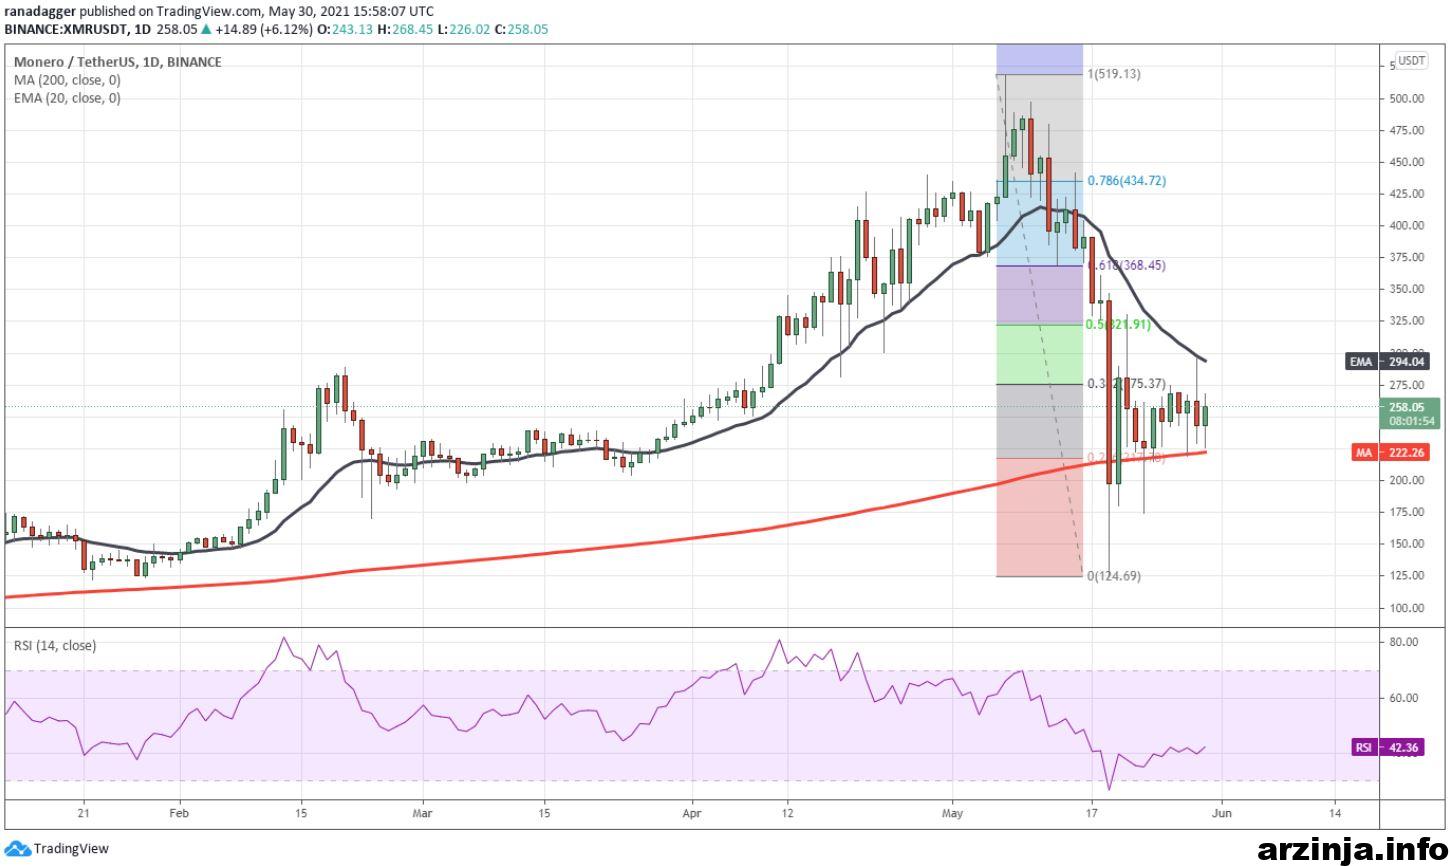Click the 400.00 price axis label
Screen dimensions: 1450x866
pos(1406,225)
